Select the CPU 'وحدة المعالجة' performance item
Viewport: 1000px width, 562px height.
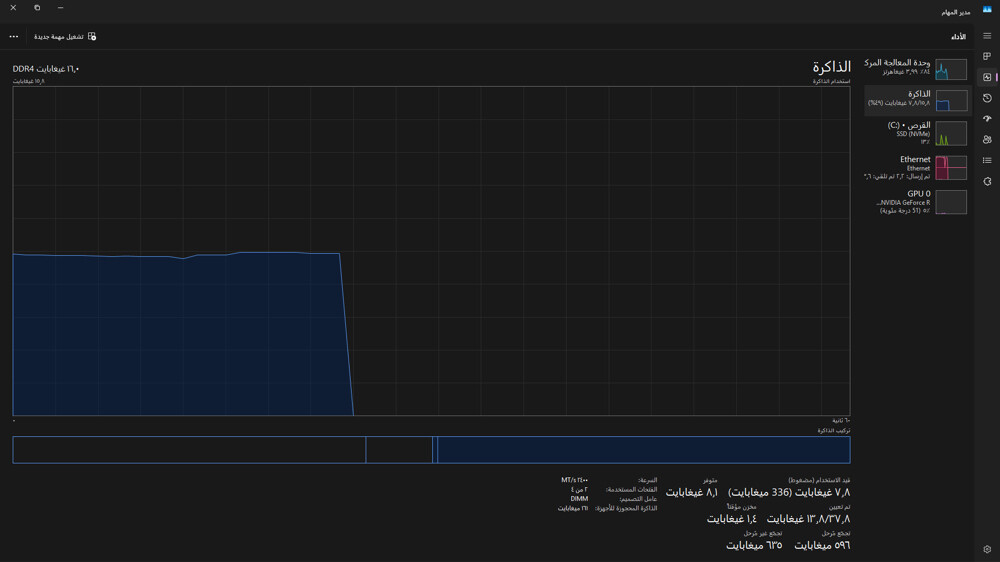pos(916,68)
